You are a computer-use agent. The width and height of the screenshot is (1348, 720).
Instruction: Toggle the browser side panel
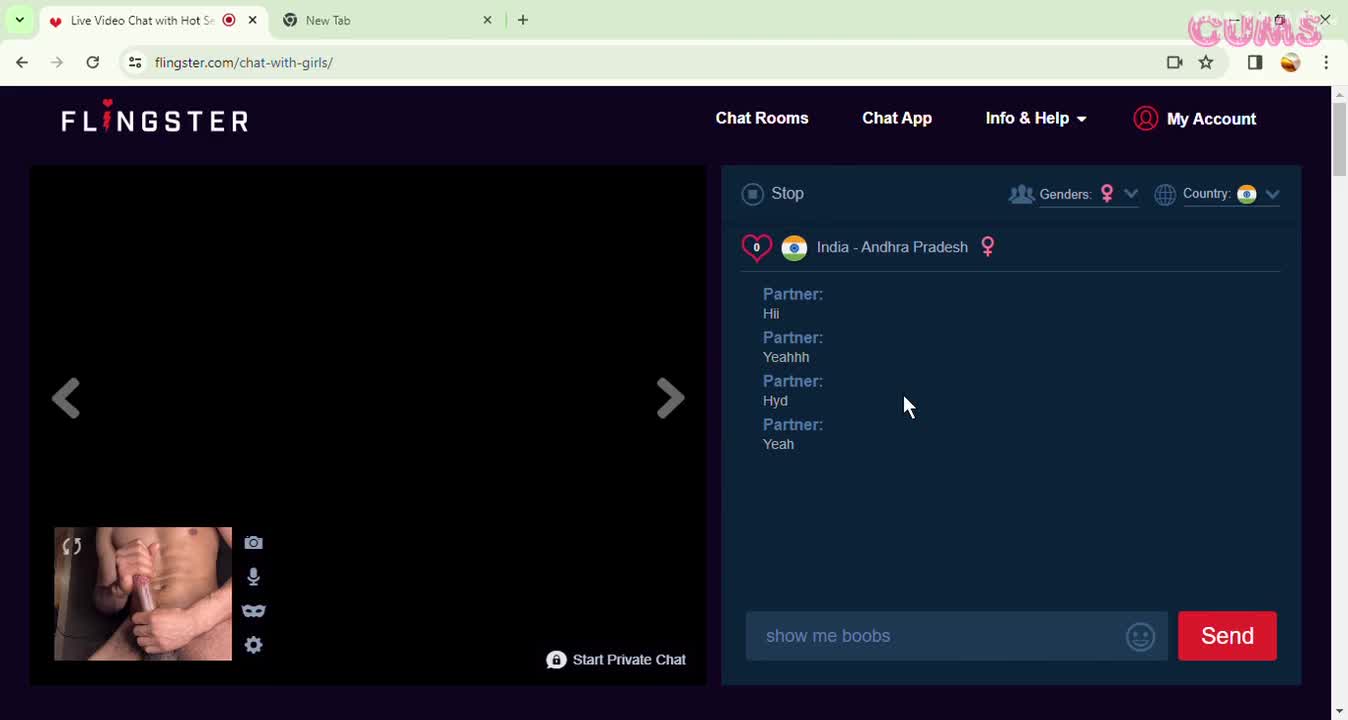1255,62
